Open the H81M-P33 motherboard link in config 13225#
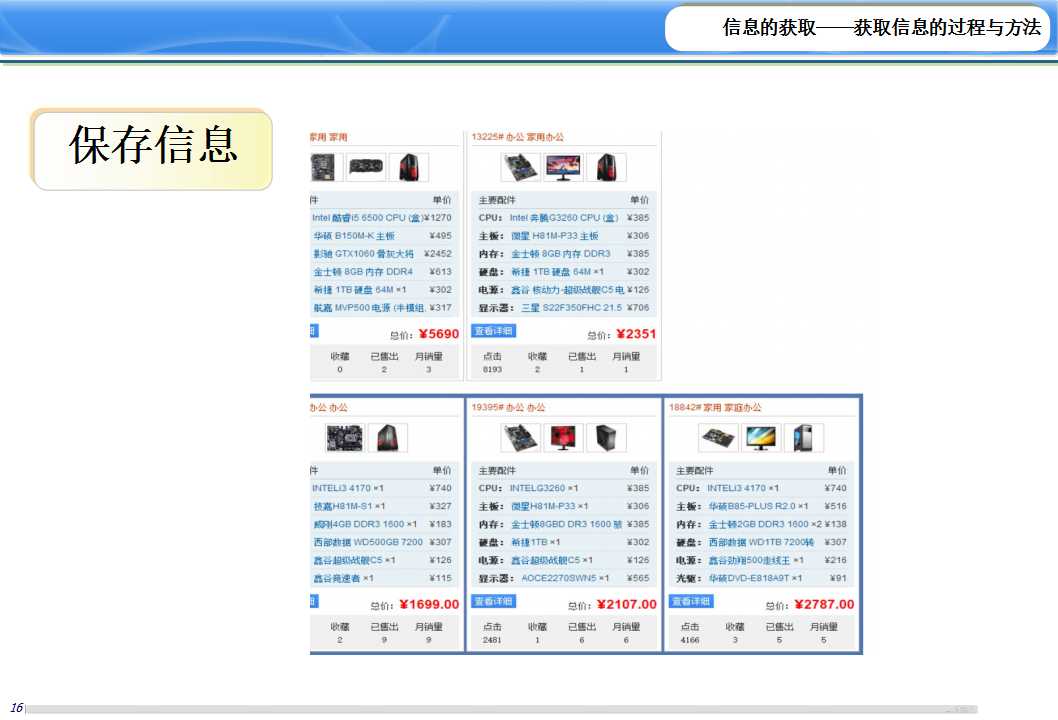The height and width of the screenshot is (720, 1058). 555,236
